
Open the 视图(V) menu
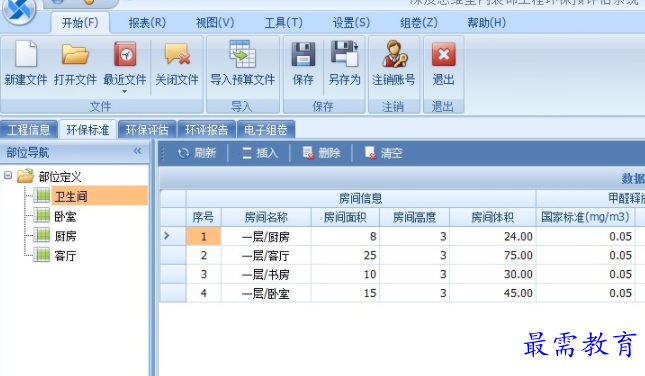point(215,23)
